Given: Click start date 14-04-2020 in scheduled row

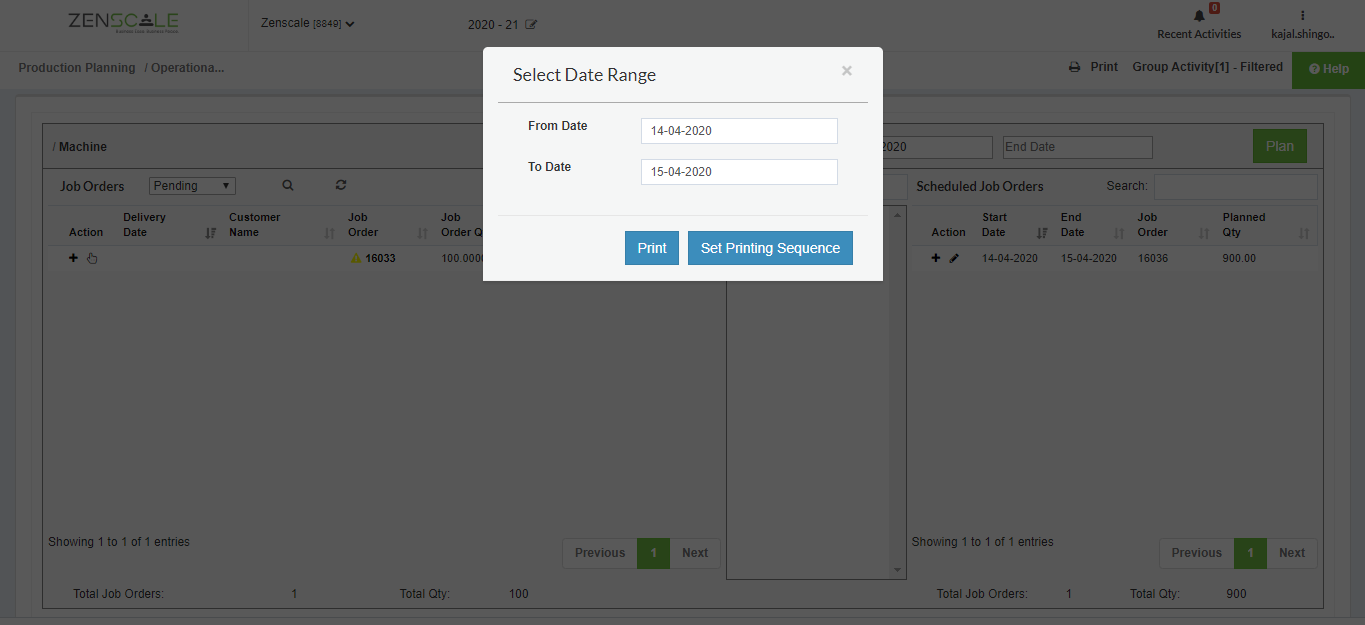Looking at the screenshot, I should coord(1010,258).
